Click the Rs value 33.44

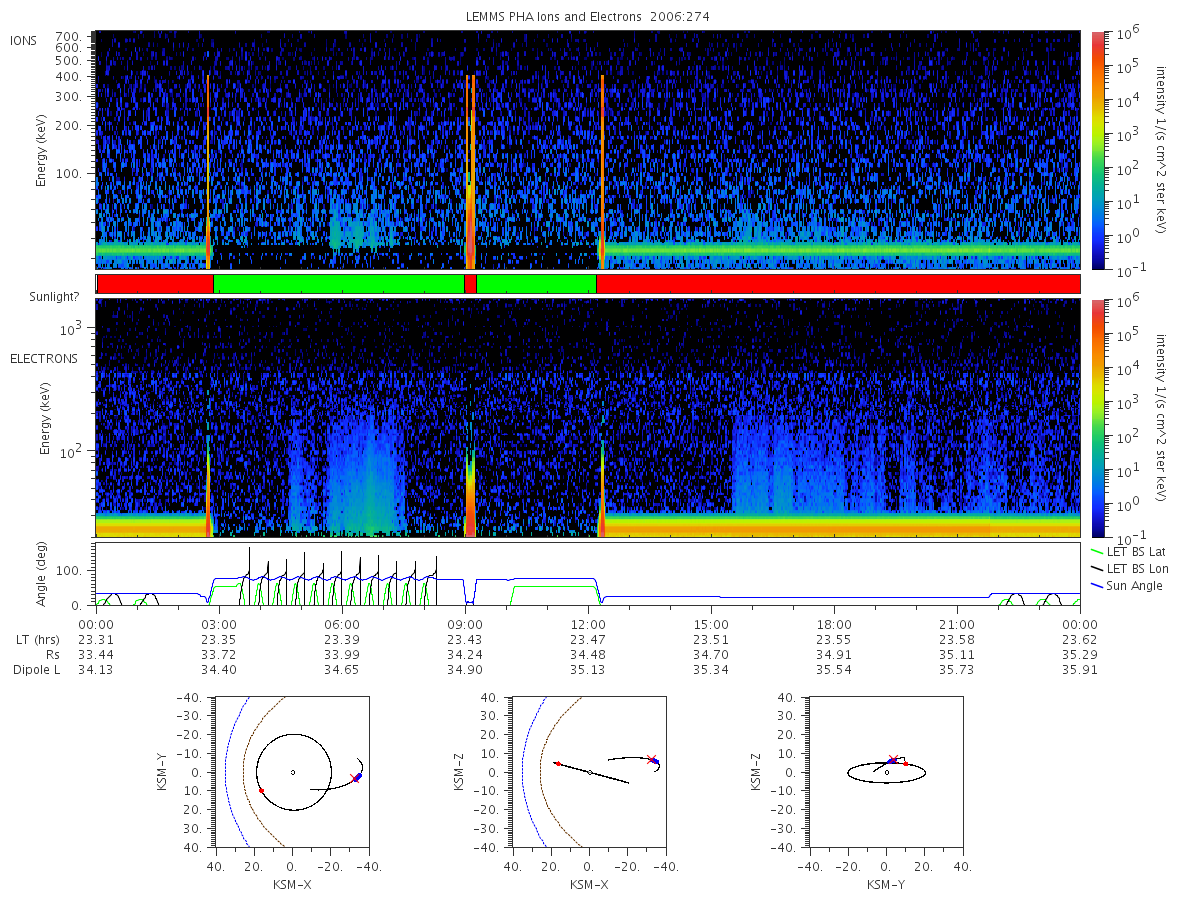pyautogui.click(x=96, y=654)
